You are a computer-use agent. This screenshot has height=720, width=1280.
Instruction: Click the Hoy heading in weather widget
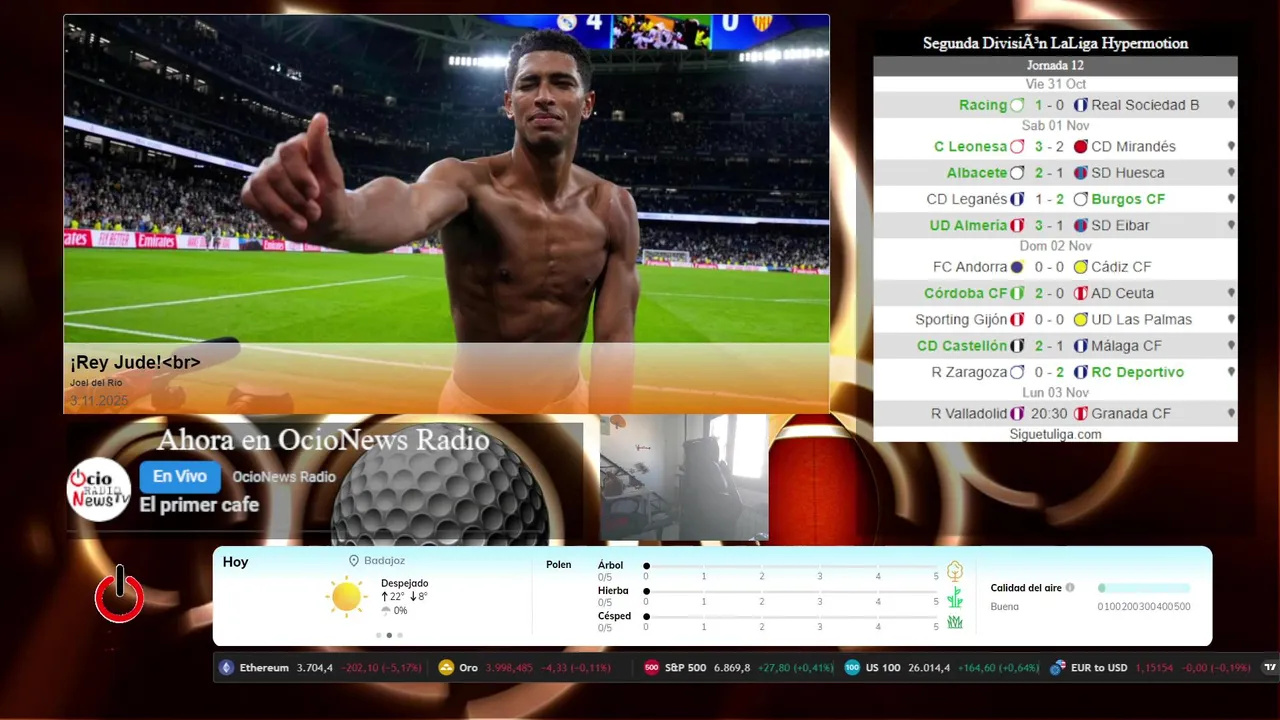tap(235, 562)
